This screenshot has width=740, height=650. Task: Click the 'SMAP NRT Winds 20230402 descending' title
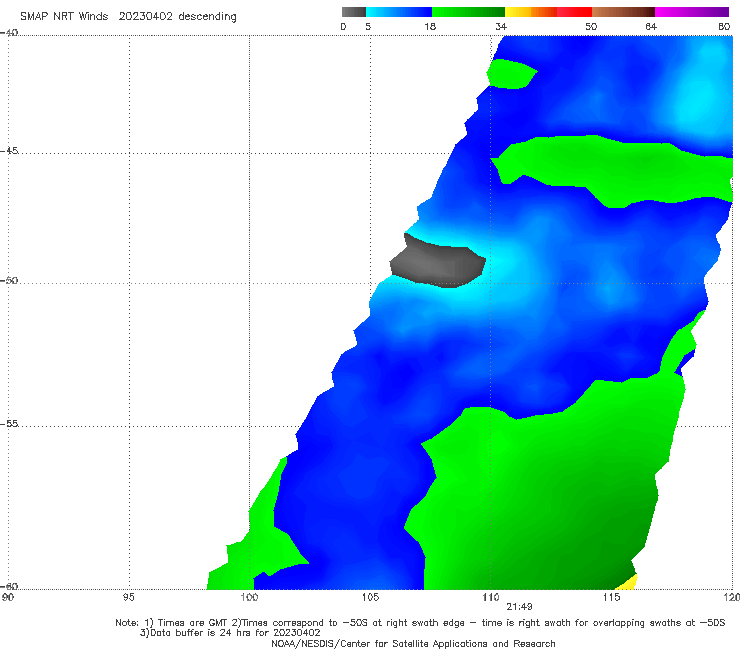coord(128,17)
